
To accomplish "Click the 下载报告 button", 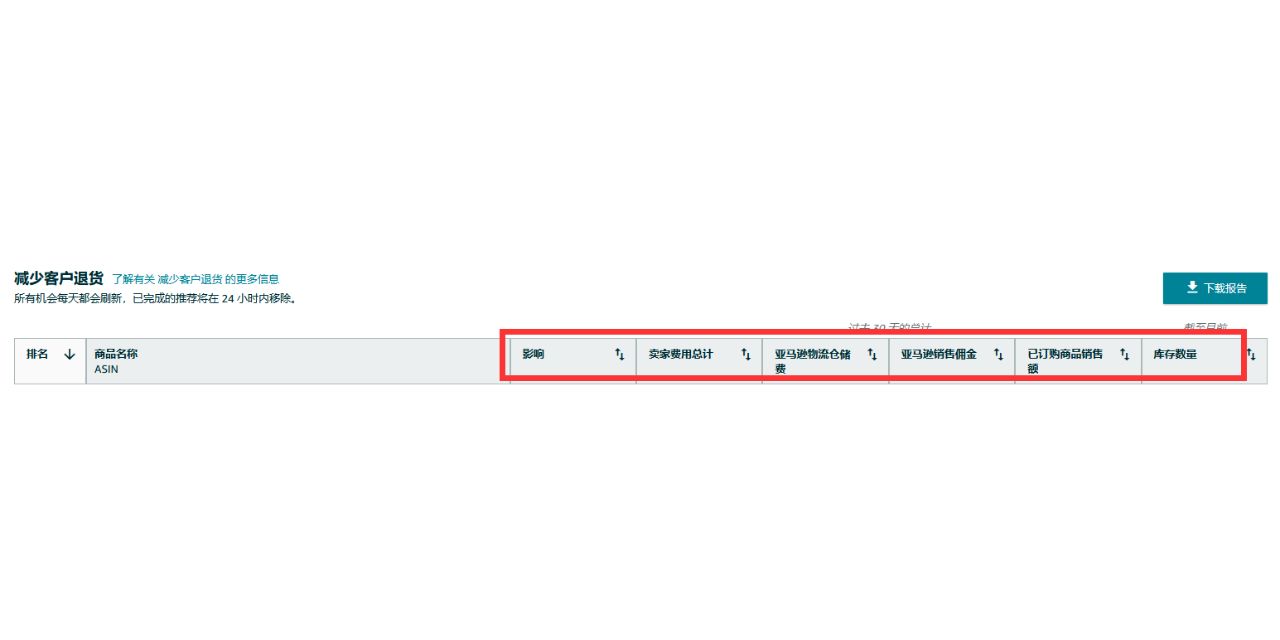I will pos(1215,288).
